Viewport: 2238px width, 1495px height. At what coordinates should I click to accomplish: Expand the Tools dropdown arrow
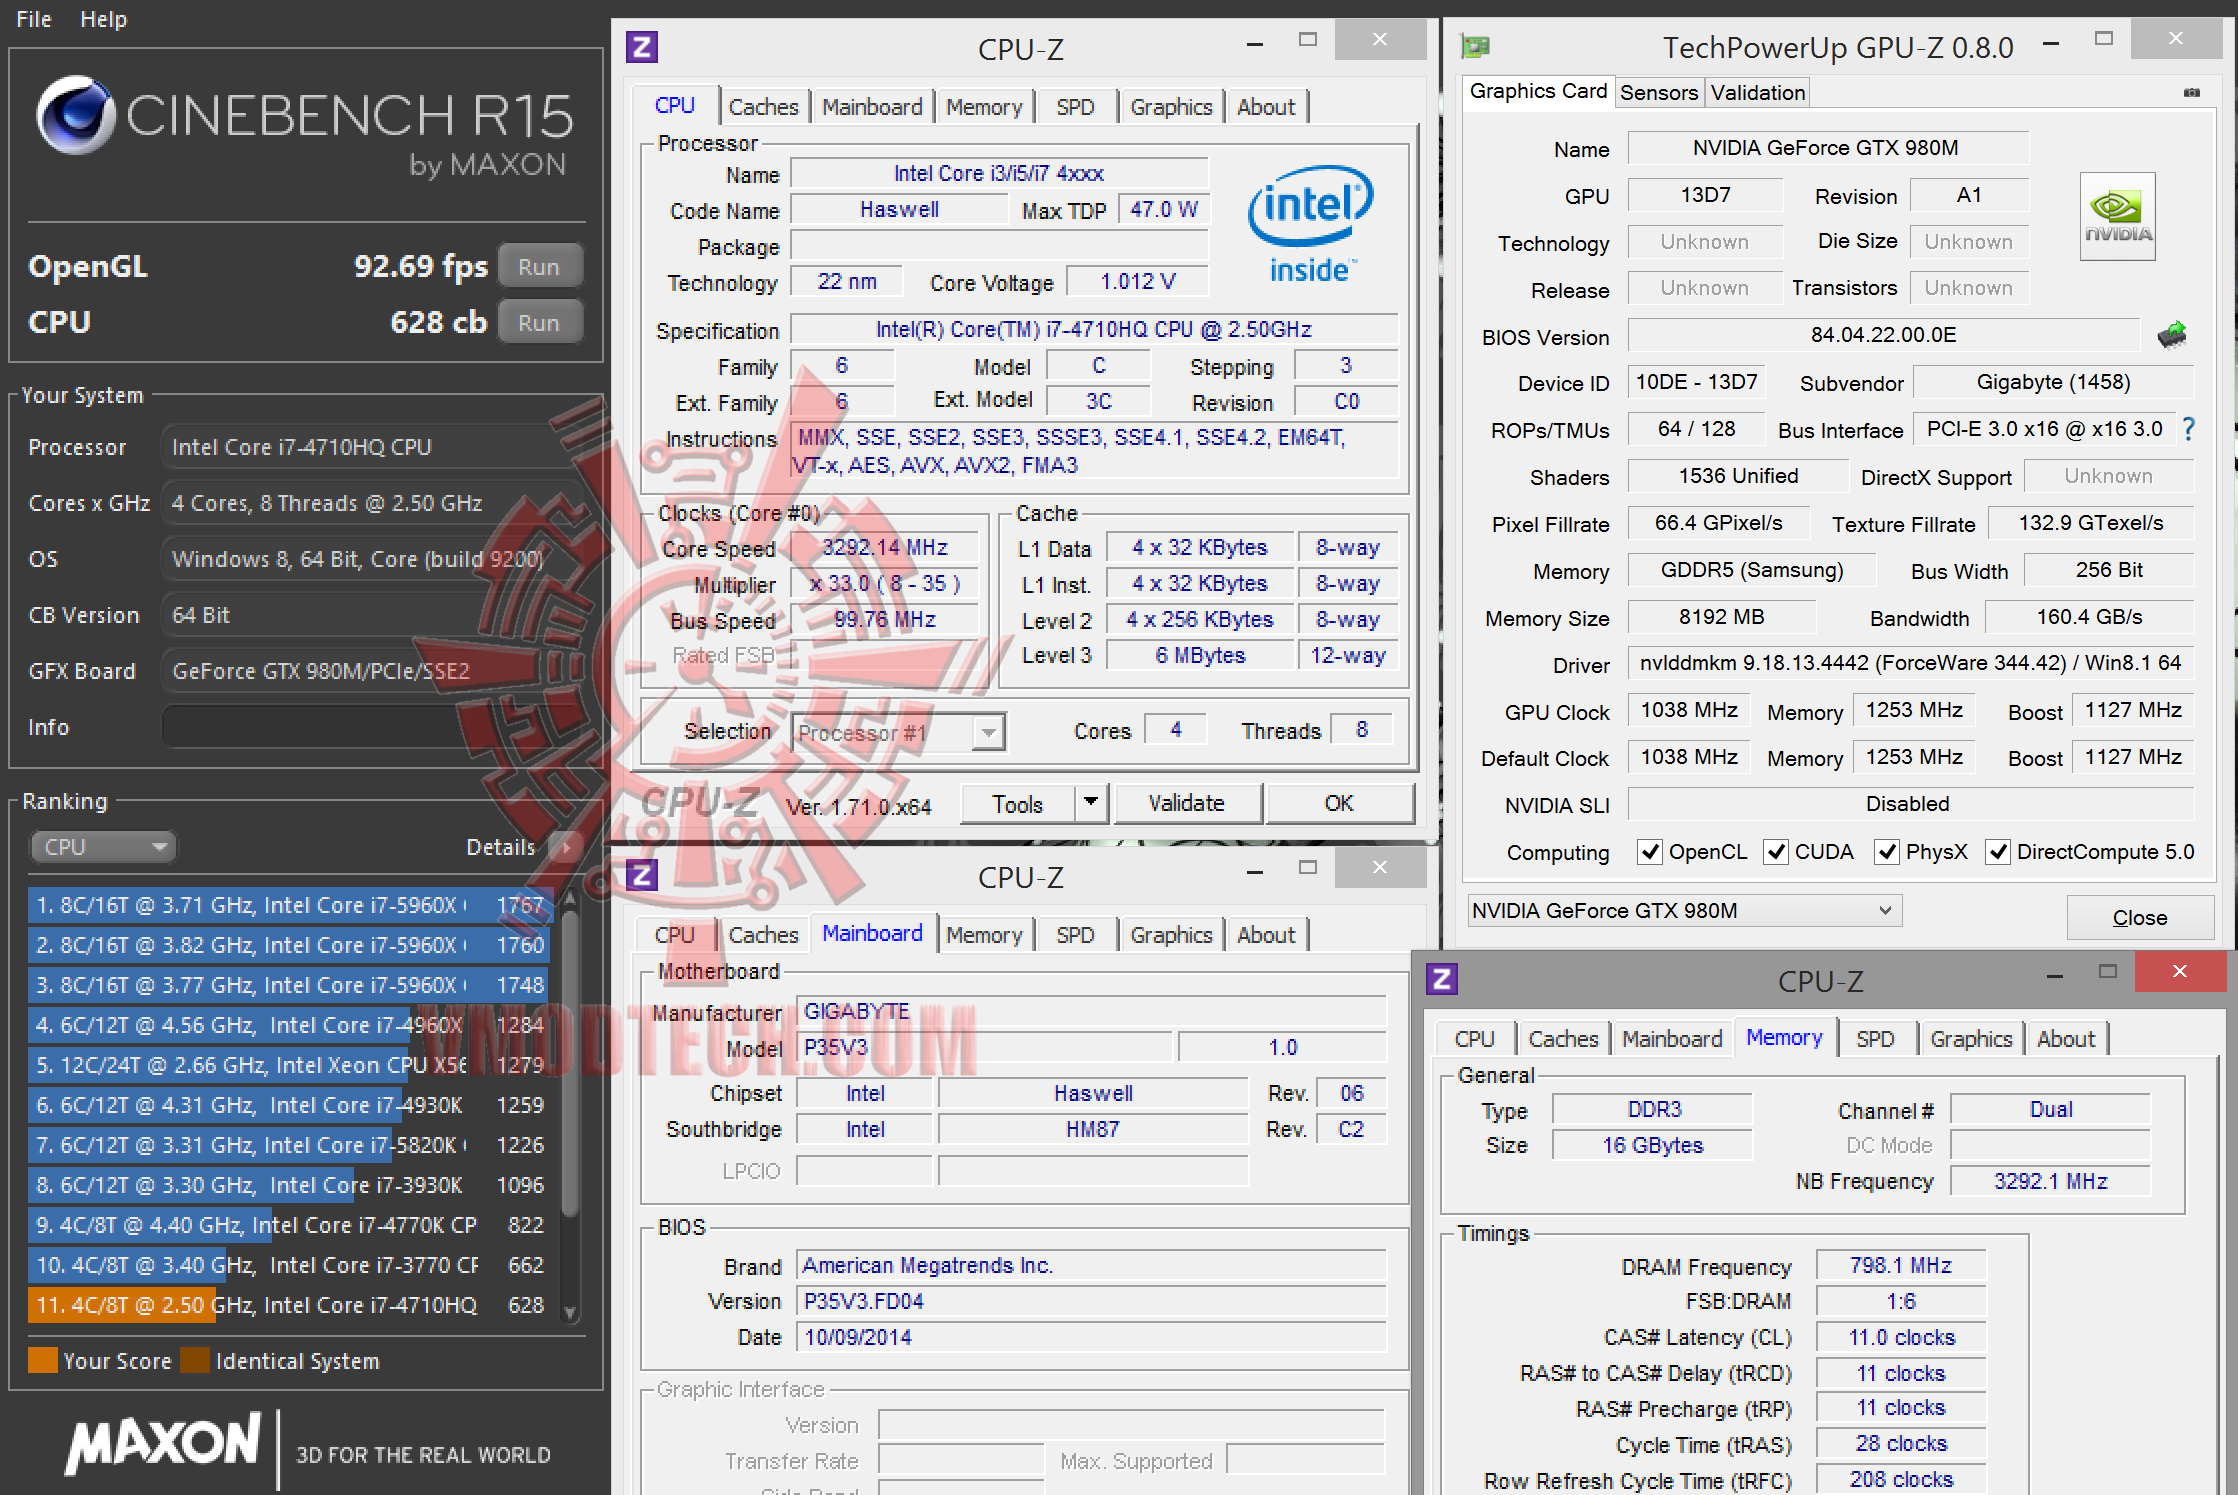1091,803
